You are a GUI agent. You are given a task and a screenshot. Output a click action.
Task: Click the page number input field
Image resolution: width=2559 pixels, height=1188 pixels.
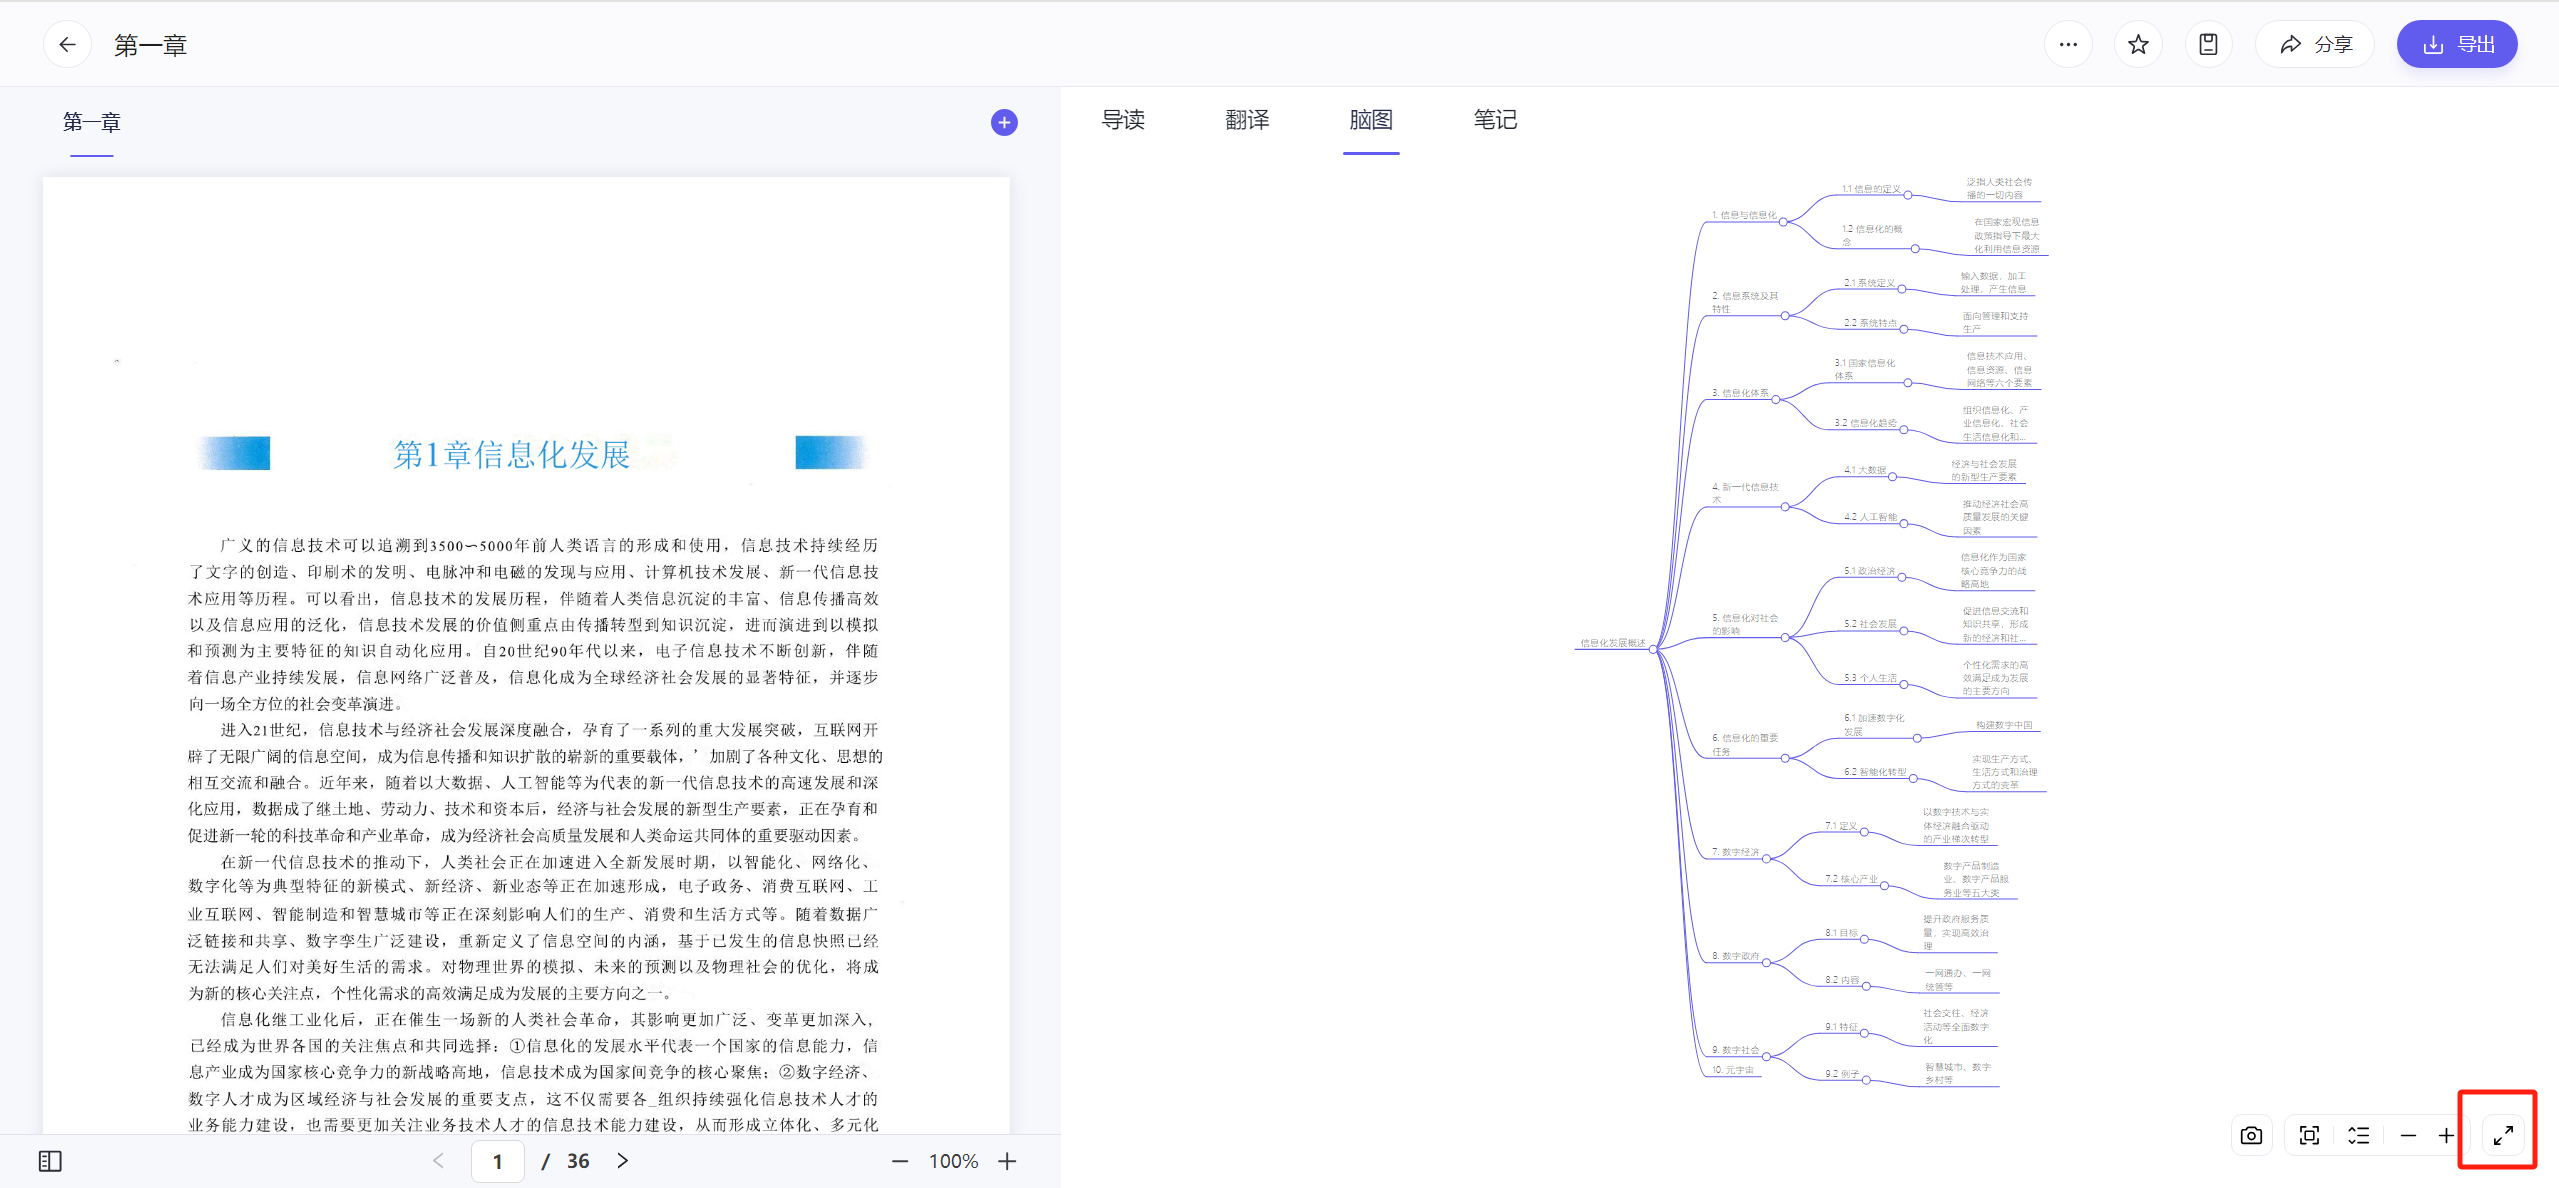497,1161
